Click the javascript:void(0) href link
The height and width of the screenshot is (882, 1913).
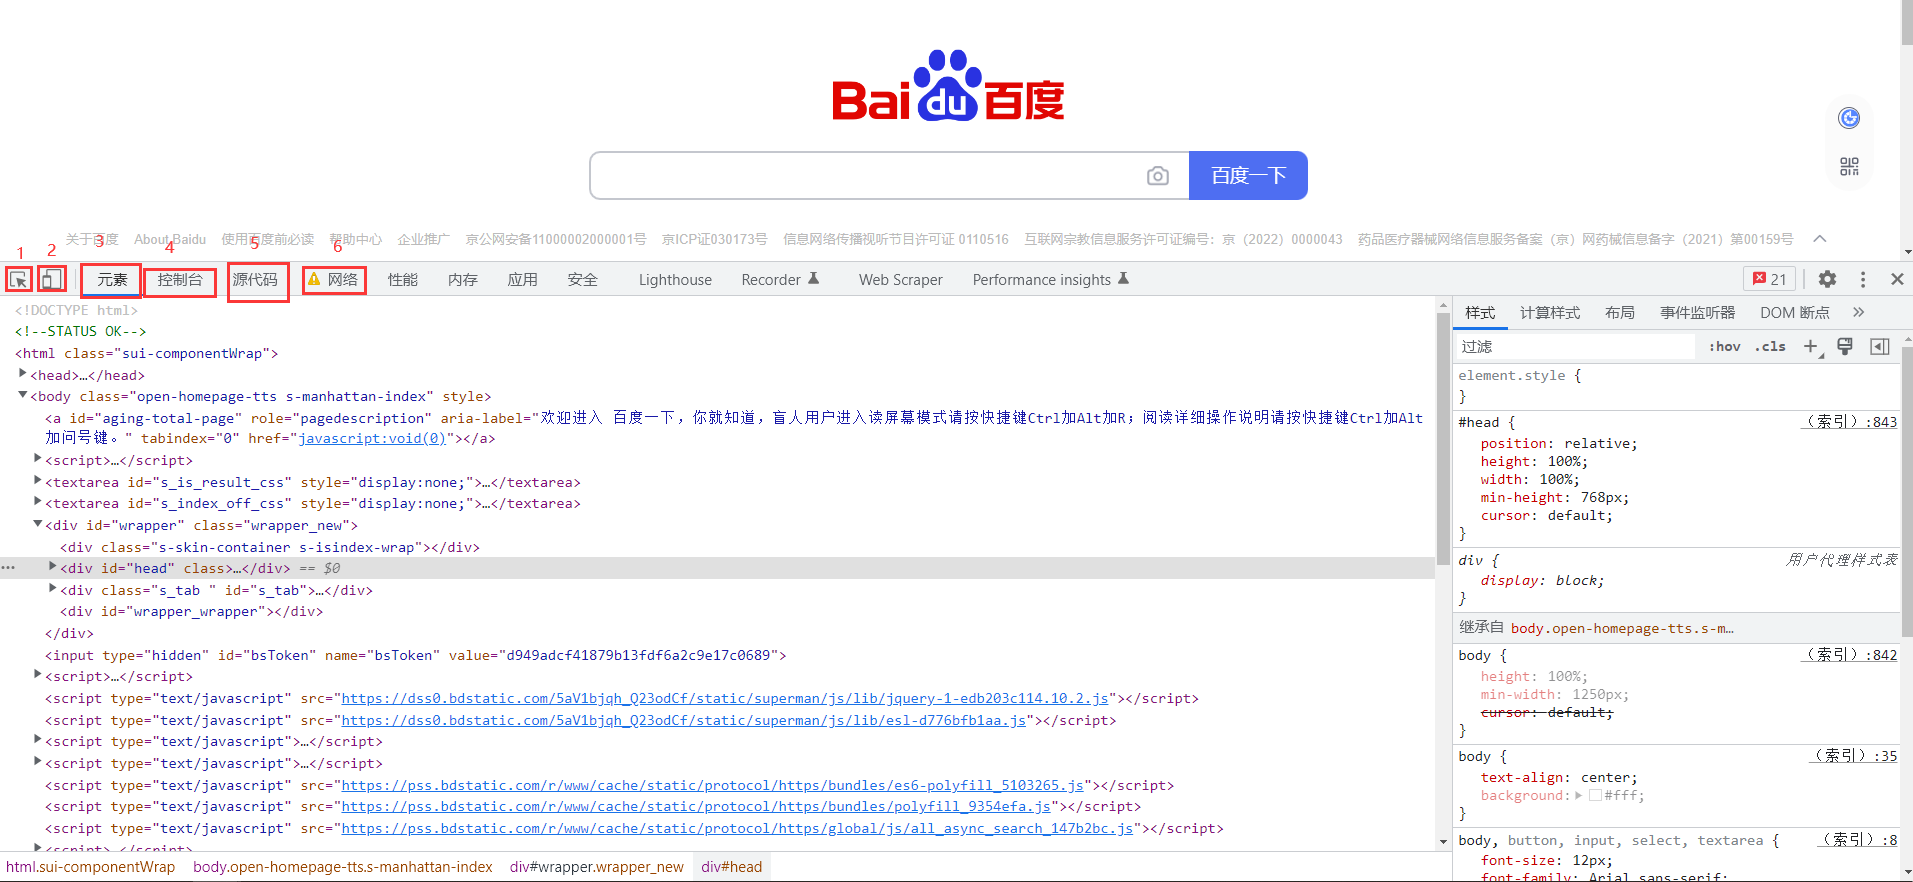pyautogui.click(x=372, y=438)
